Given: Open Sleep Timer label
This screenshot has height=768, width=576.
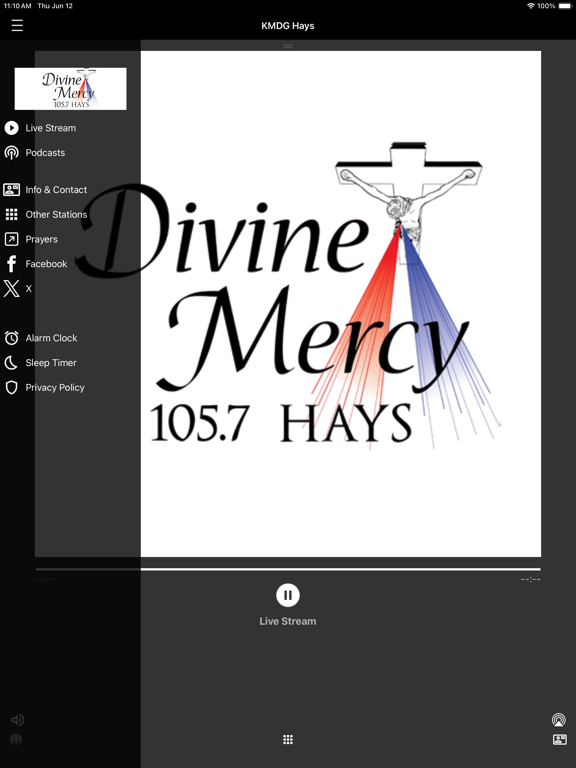Looking at the screenshot, I should tap(51, 363).
